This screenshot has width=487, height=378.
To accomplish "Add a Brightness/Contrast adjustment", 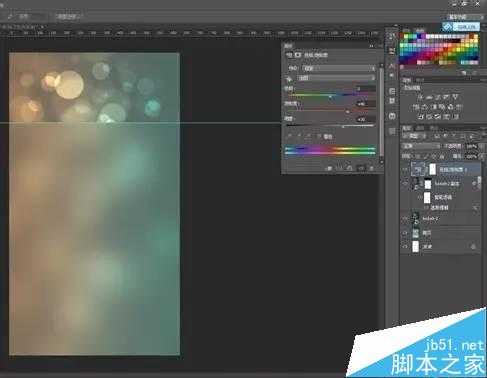I will [x=420, y=97].
